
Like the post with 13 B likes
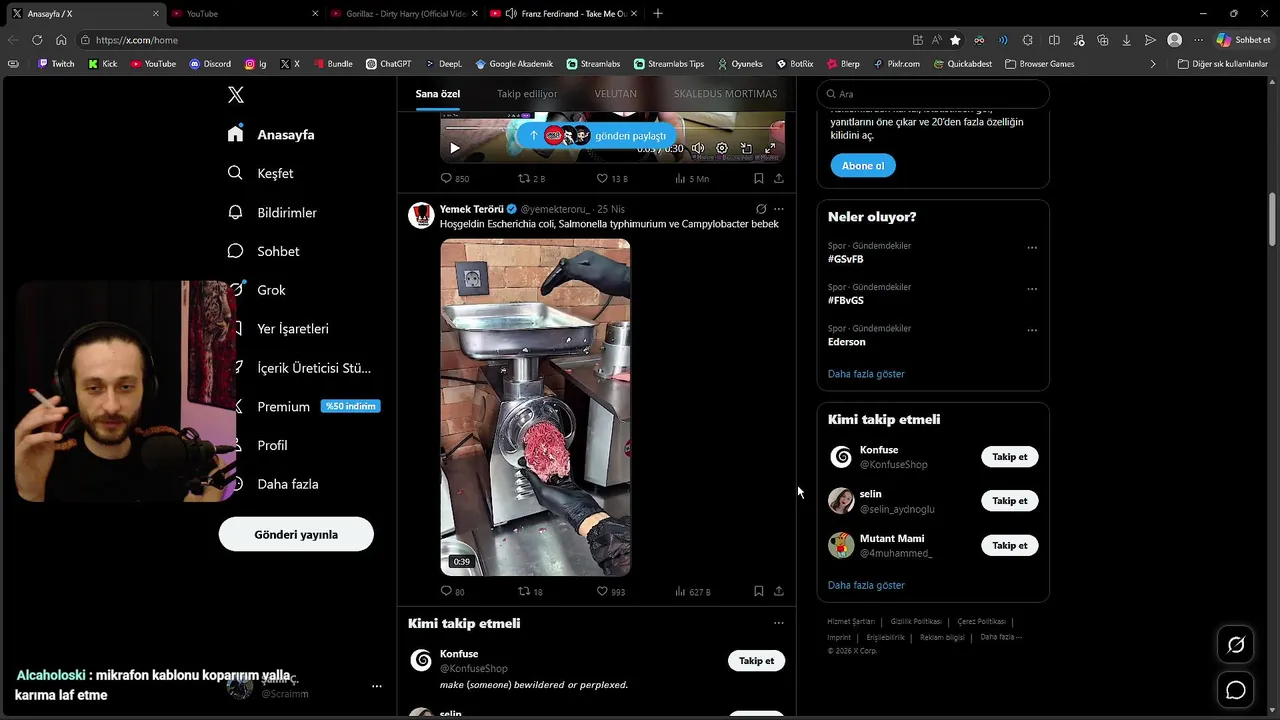(611, 178)
